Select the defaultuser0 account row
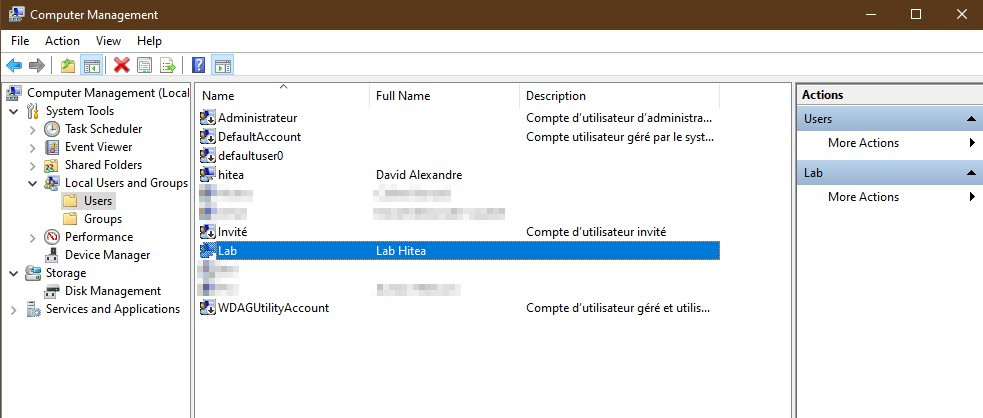 (458, 155)
